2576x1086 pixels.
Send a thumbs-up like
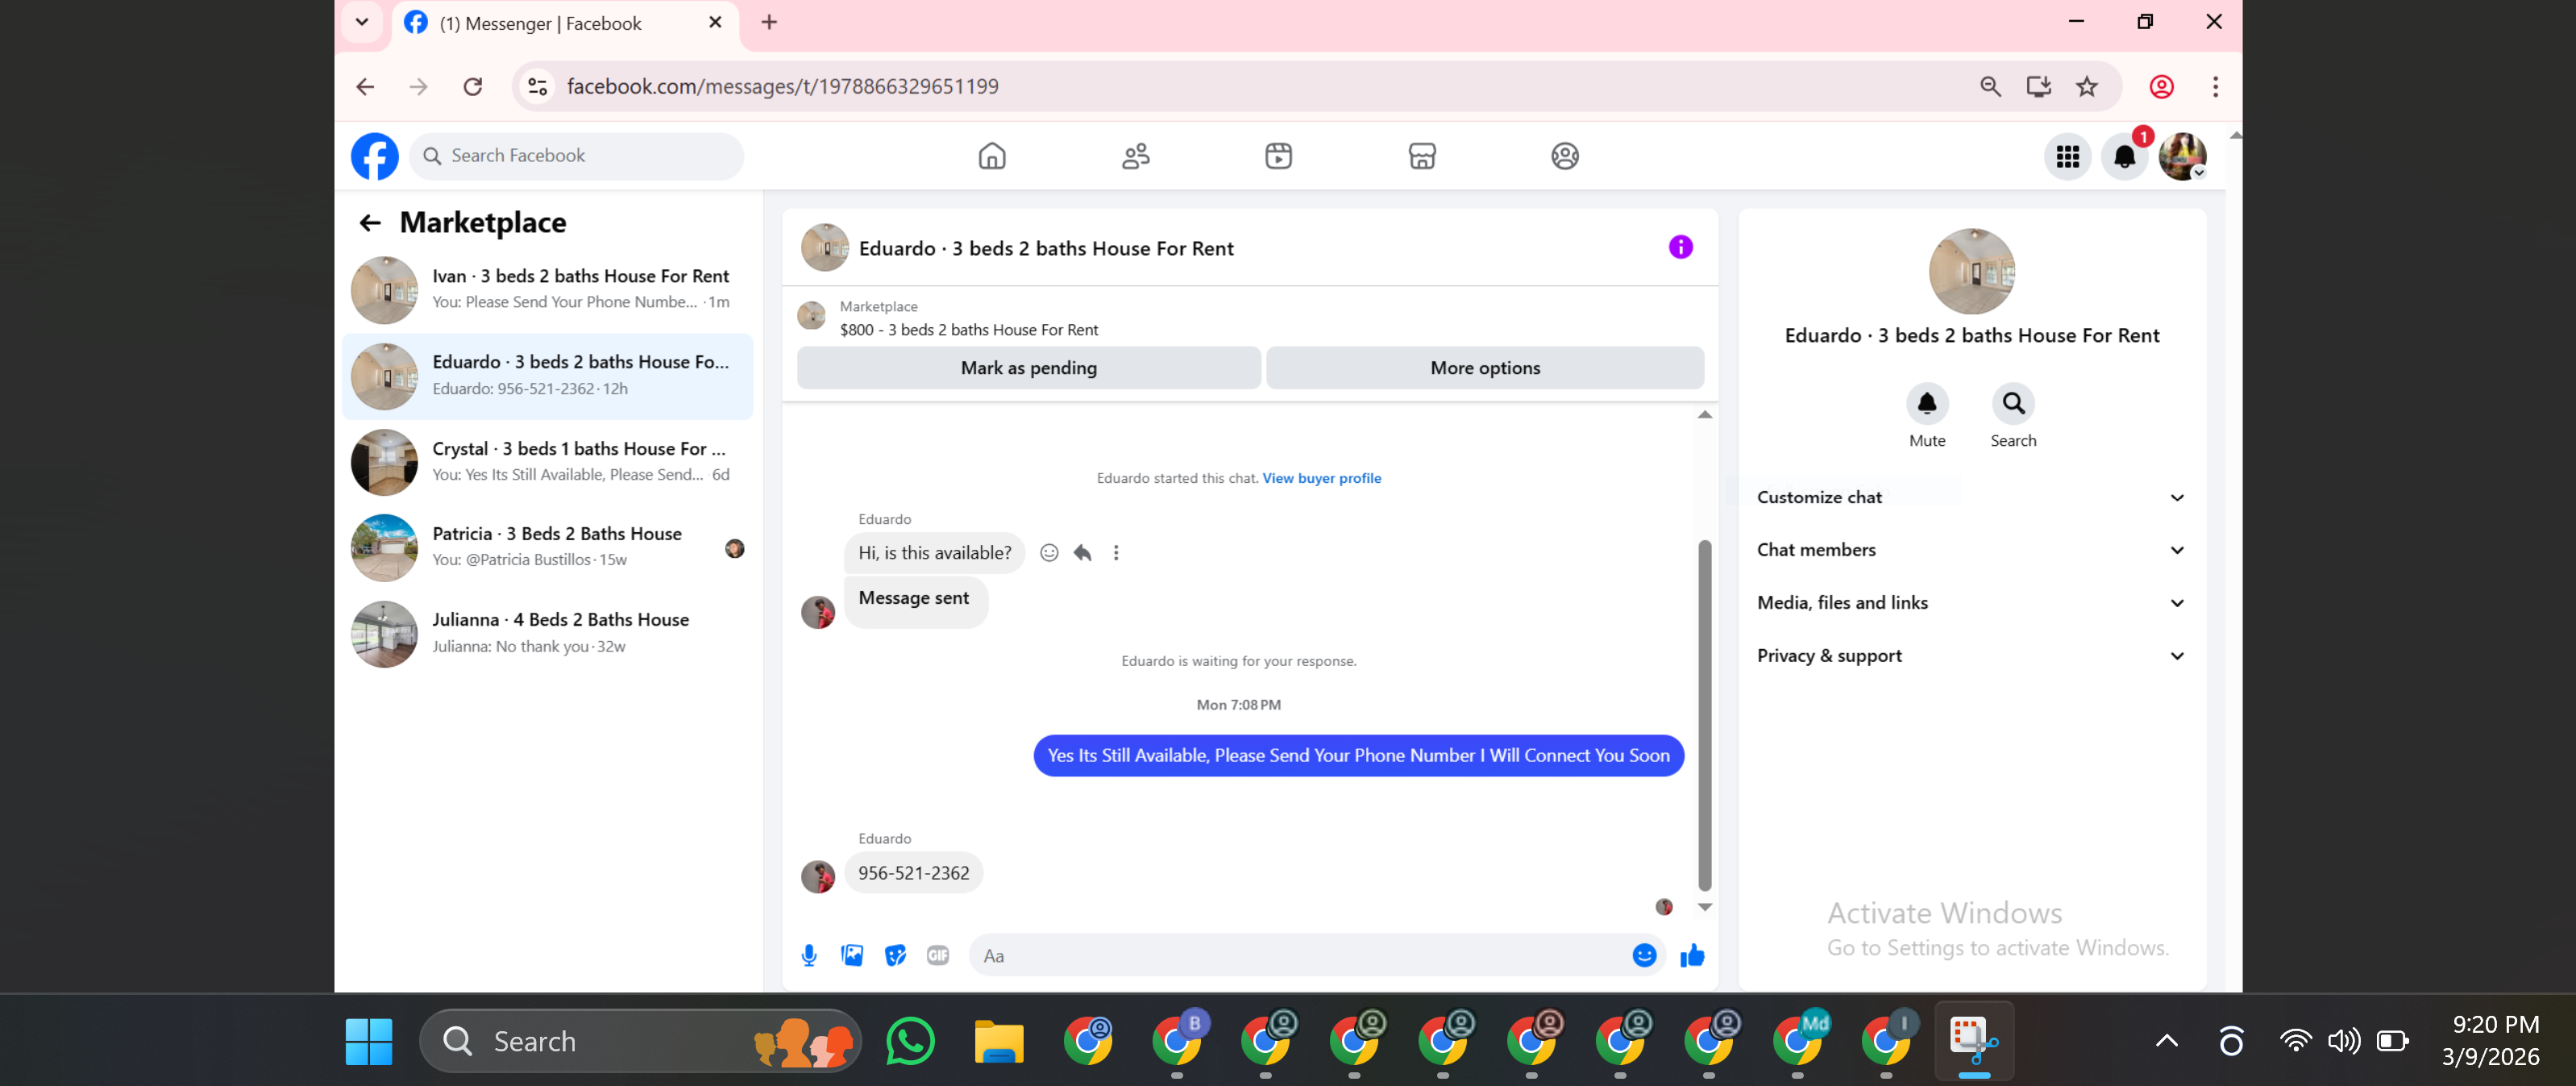1692,955
